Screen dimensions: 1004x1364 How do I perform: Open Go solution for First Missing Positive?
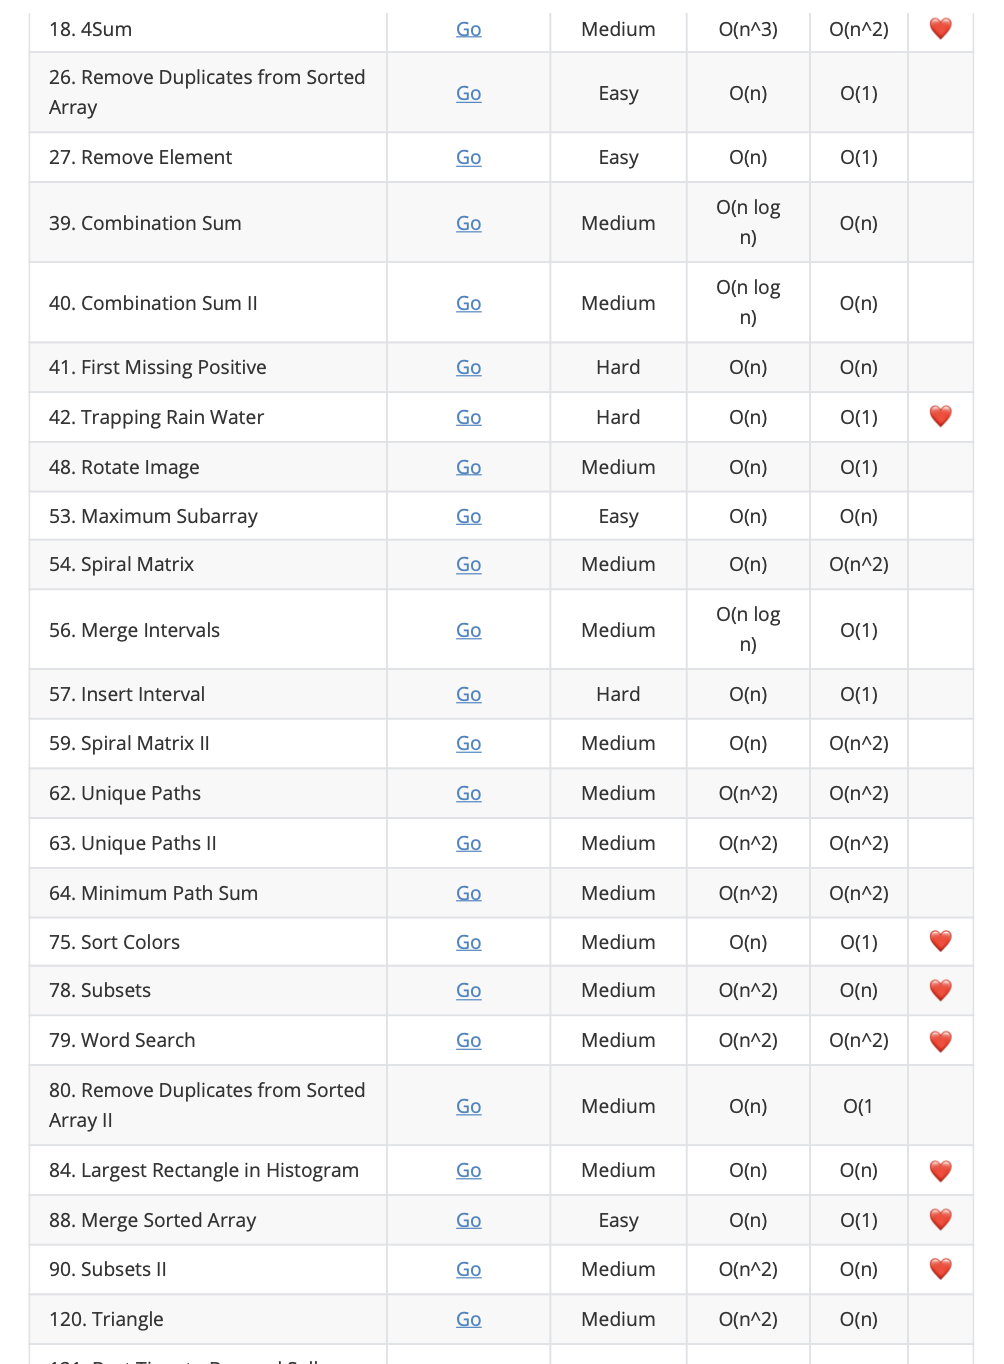click(x=468, y=368)
